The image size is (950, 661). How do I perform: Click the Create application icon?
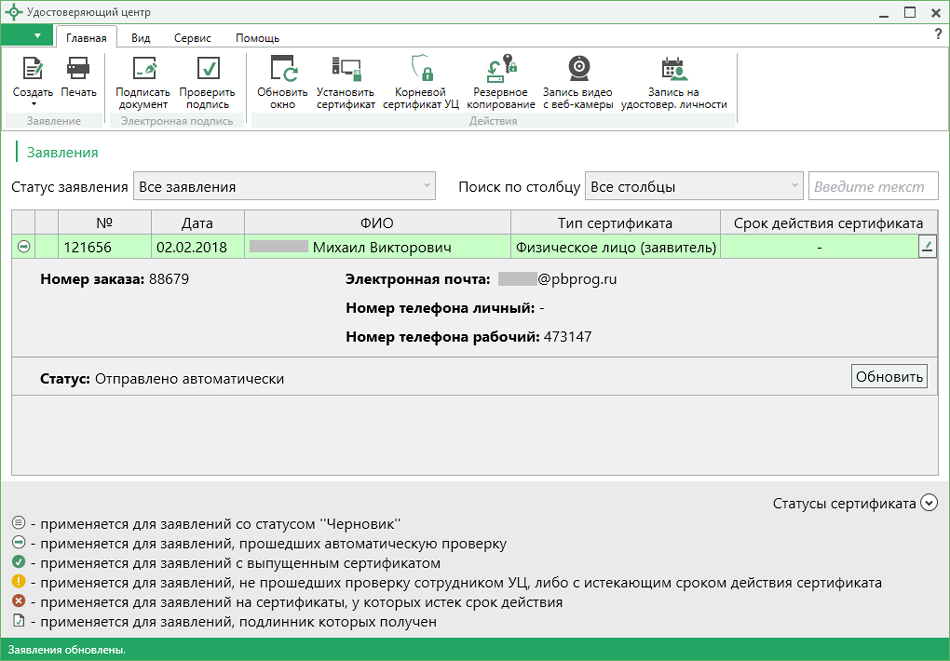click(33, 69)
